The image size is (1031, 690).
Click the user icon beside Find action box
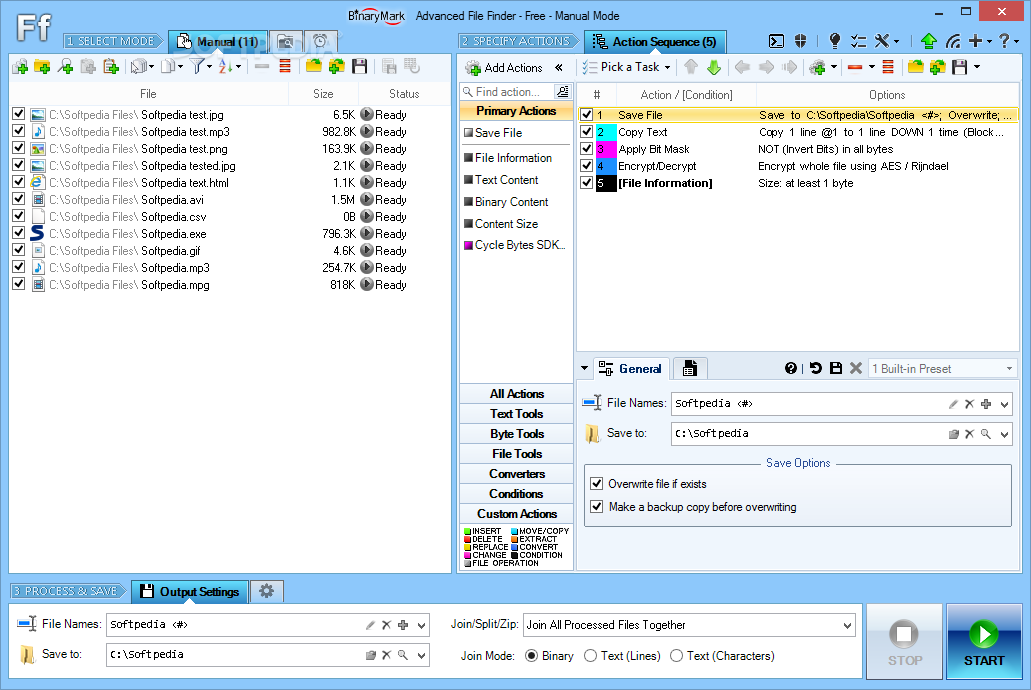[x=563, y=91]
